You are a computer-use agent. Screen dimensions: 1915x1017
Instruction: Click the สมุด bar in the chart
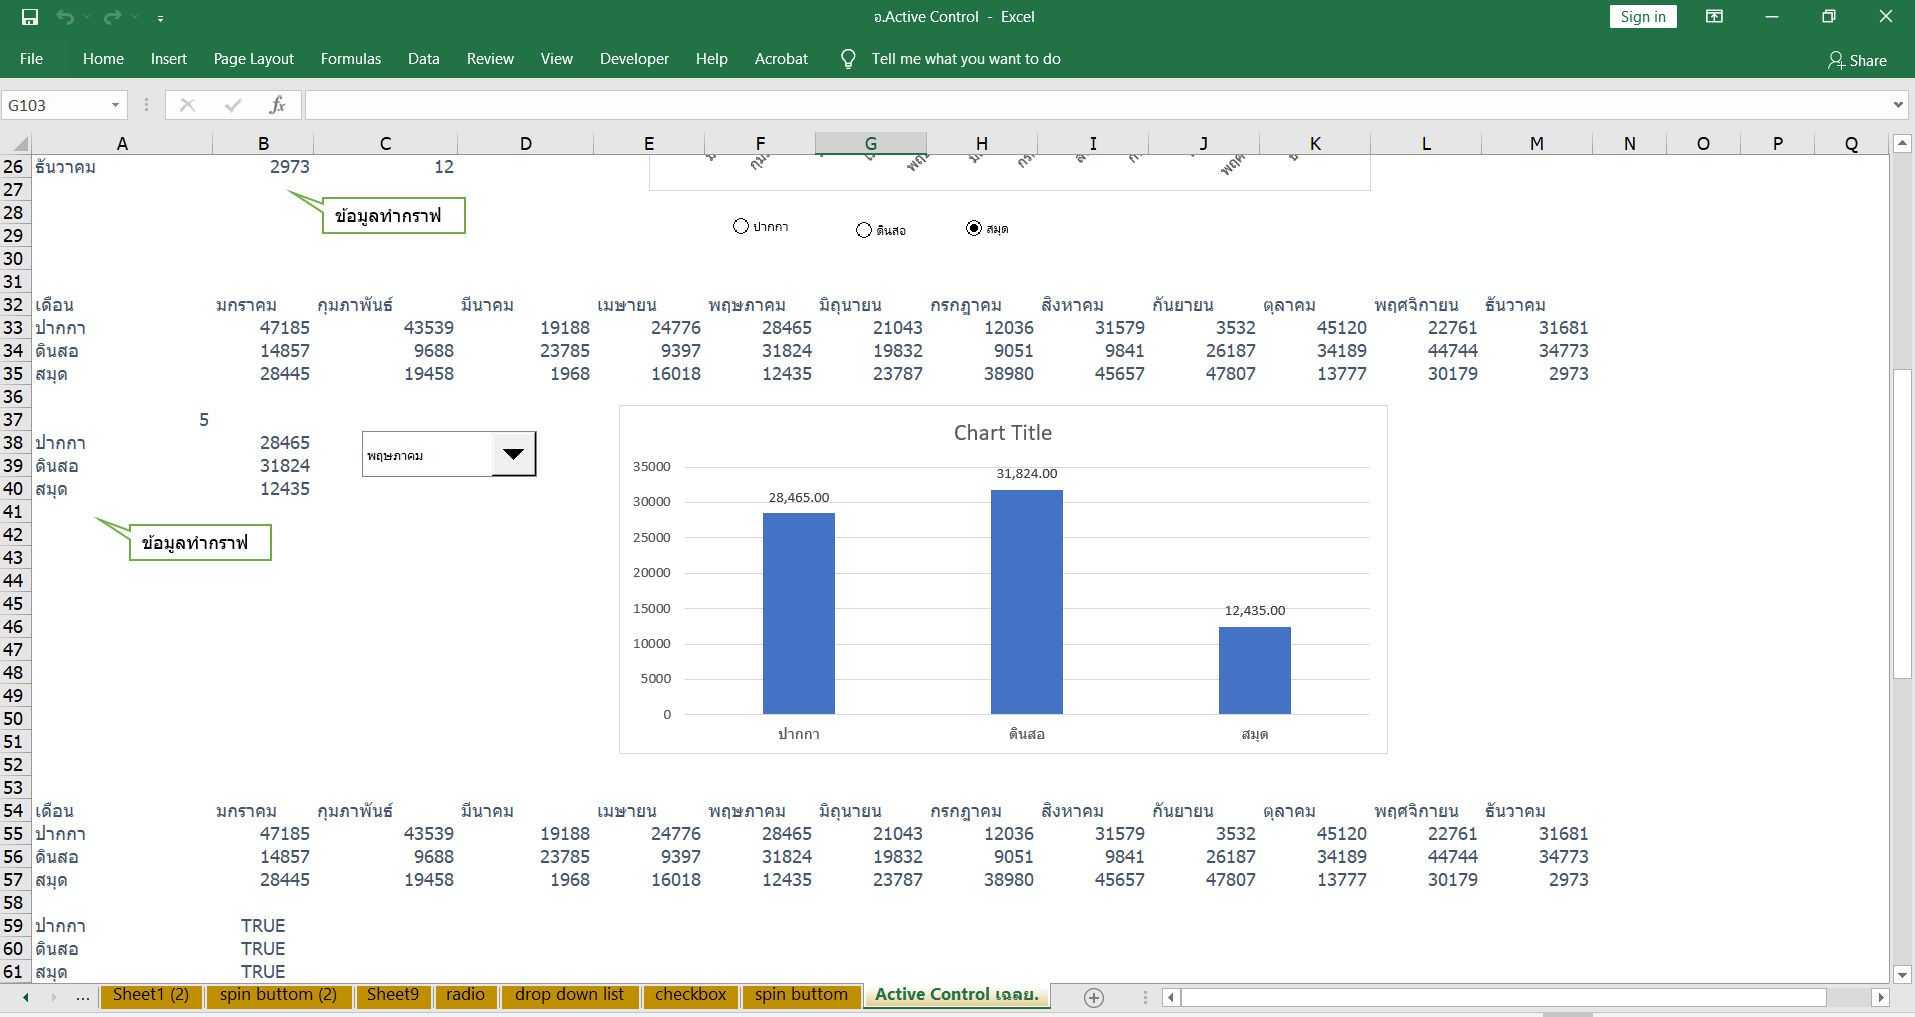1255,670
